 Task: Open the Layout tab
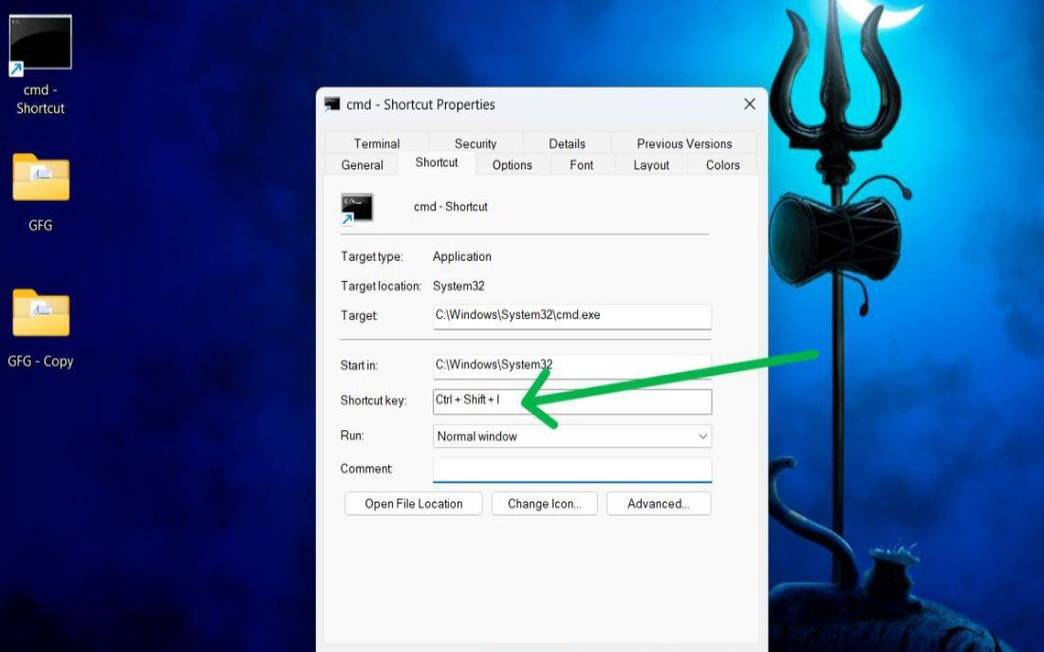tap(651, 164)
